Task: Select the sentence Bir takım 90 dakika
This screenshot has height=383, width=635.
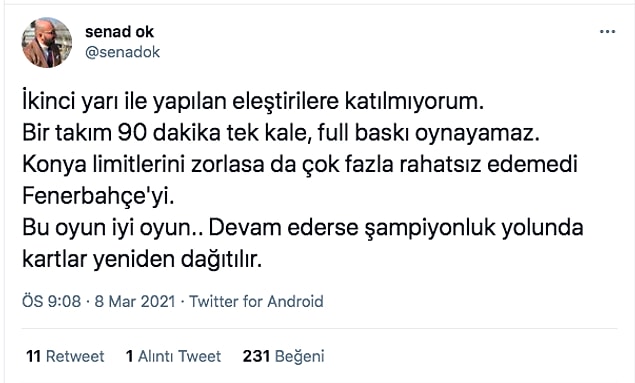Action: [x=281, y=133]
